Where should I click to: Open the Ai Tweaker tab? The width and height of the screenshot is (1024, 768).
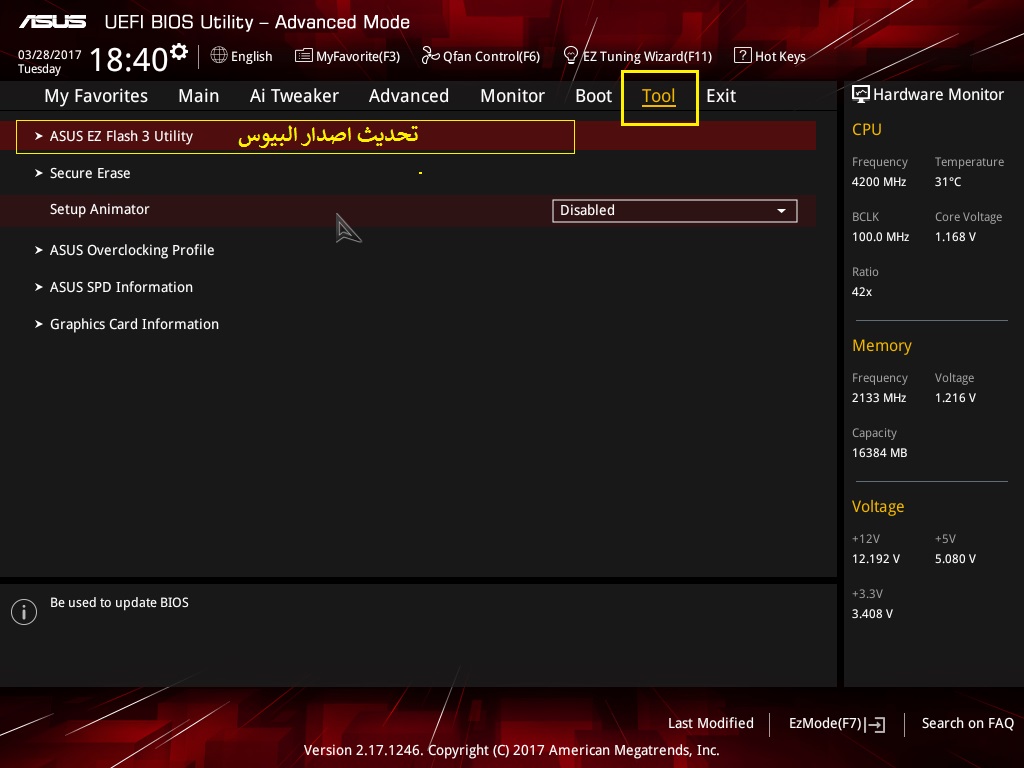(x=294, y=96)
